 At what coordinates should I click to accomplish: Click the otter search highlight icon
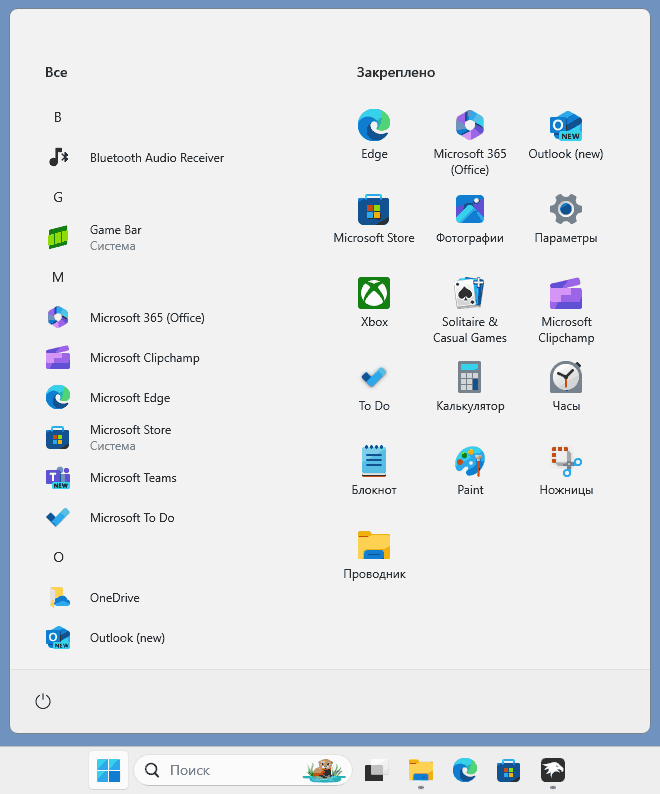click(x=324, y=770)
